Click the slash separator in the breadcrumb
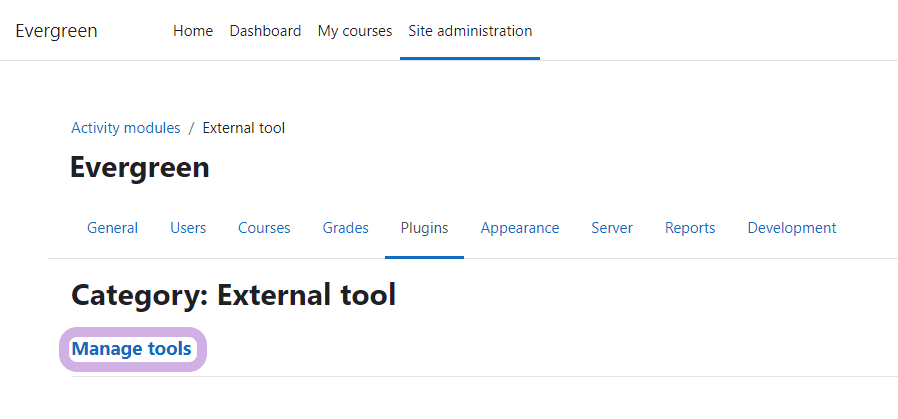This screenshot has height=419, width=898. click(192, 128)
